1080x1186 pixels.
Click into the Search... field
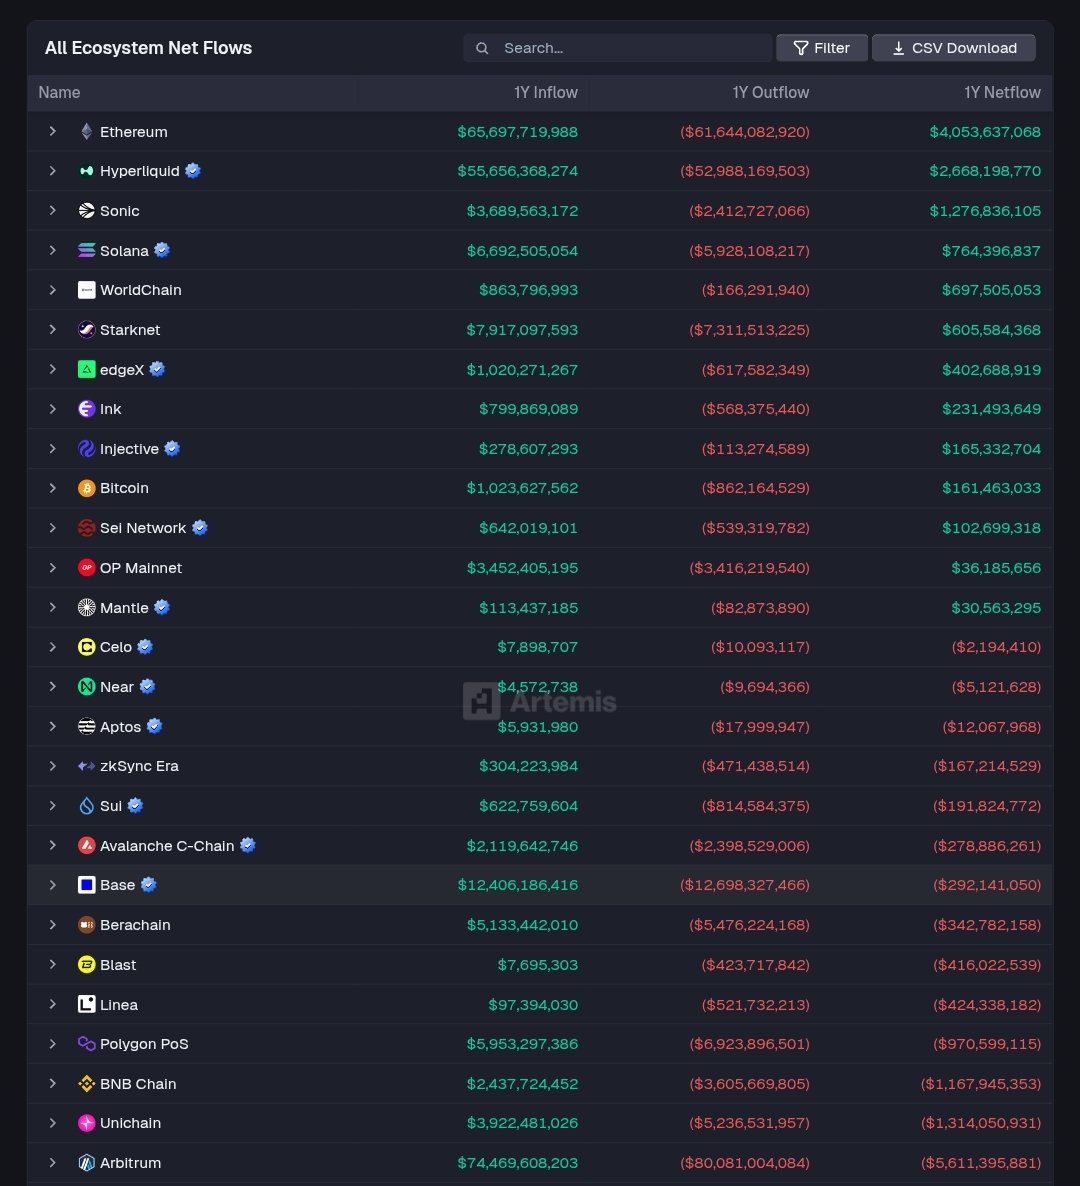coord(617,48)
